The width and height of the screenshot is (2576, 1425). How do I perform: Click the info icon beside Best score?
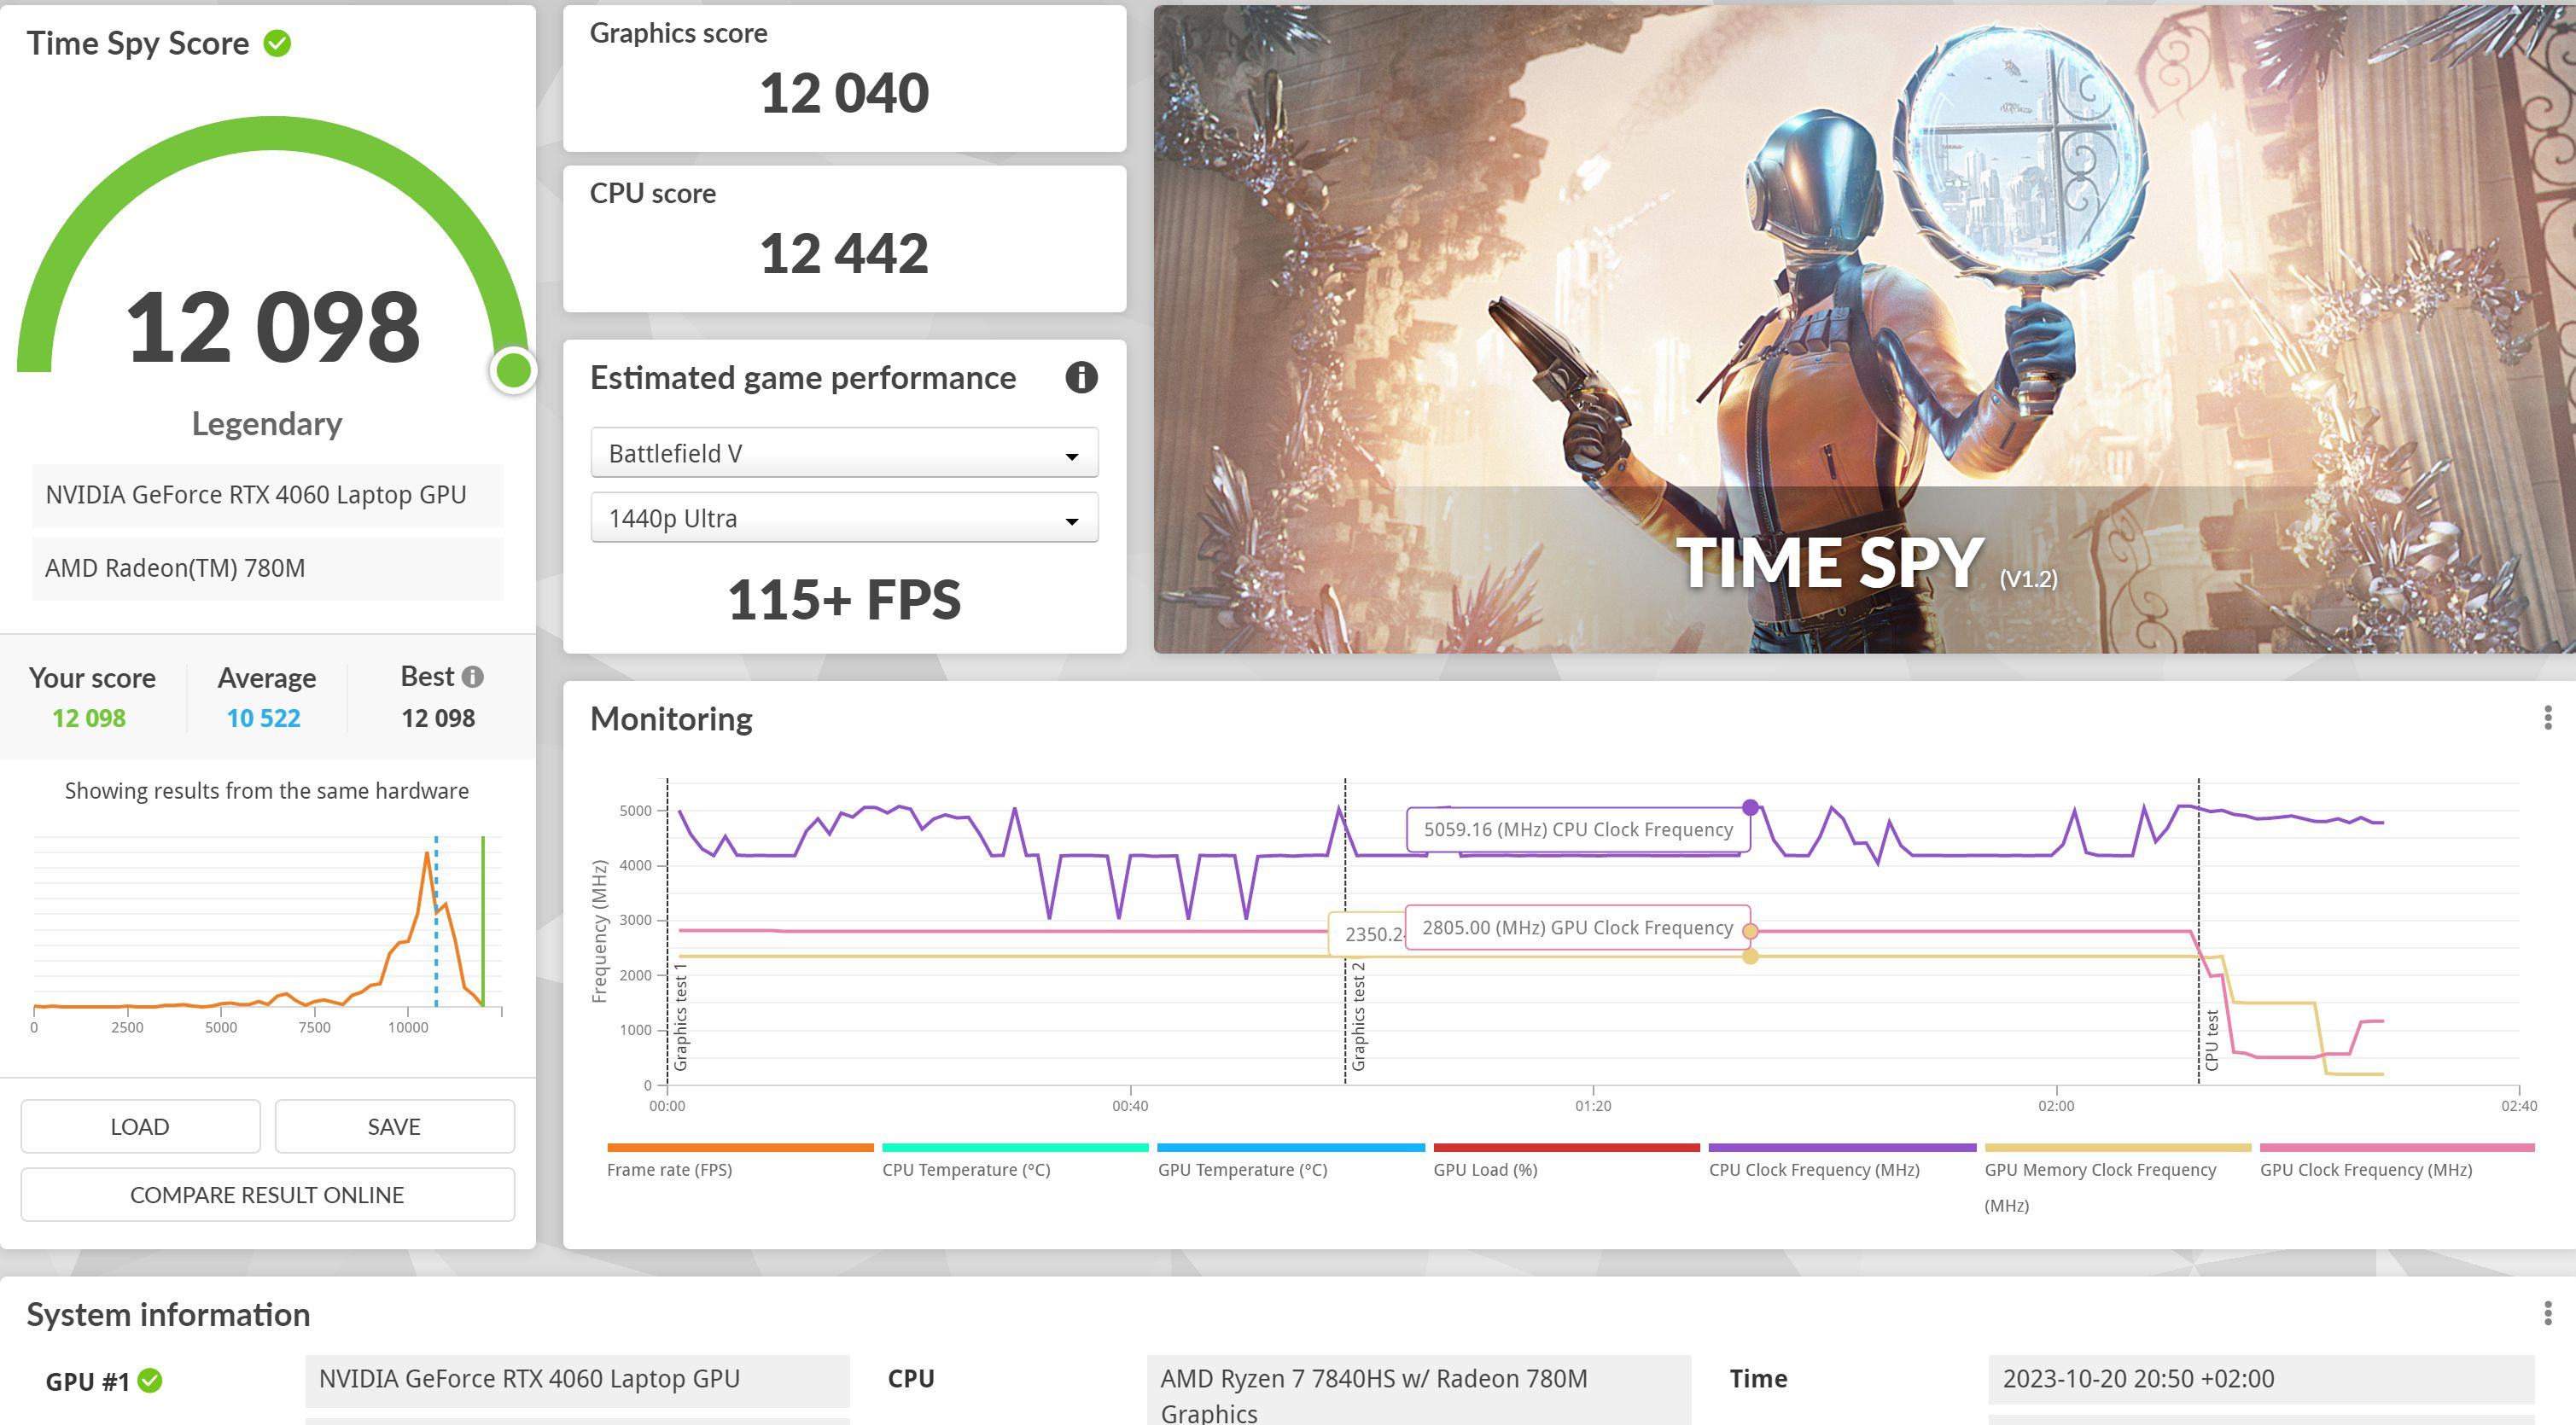point(473,677)
